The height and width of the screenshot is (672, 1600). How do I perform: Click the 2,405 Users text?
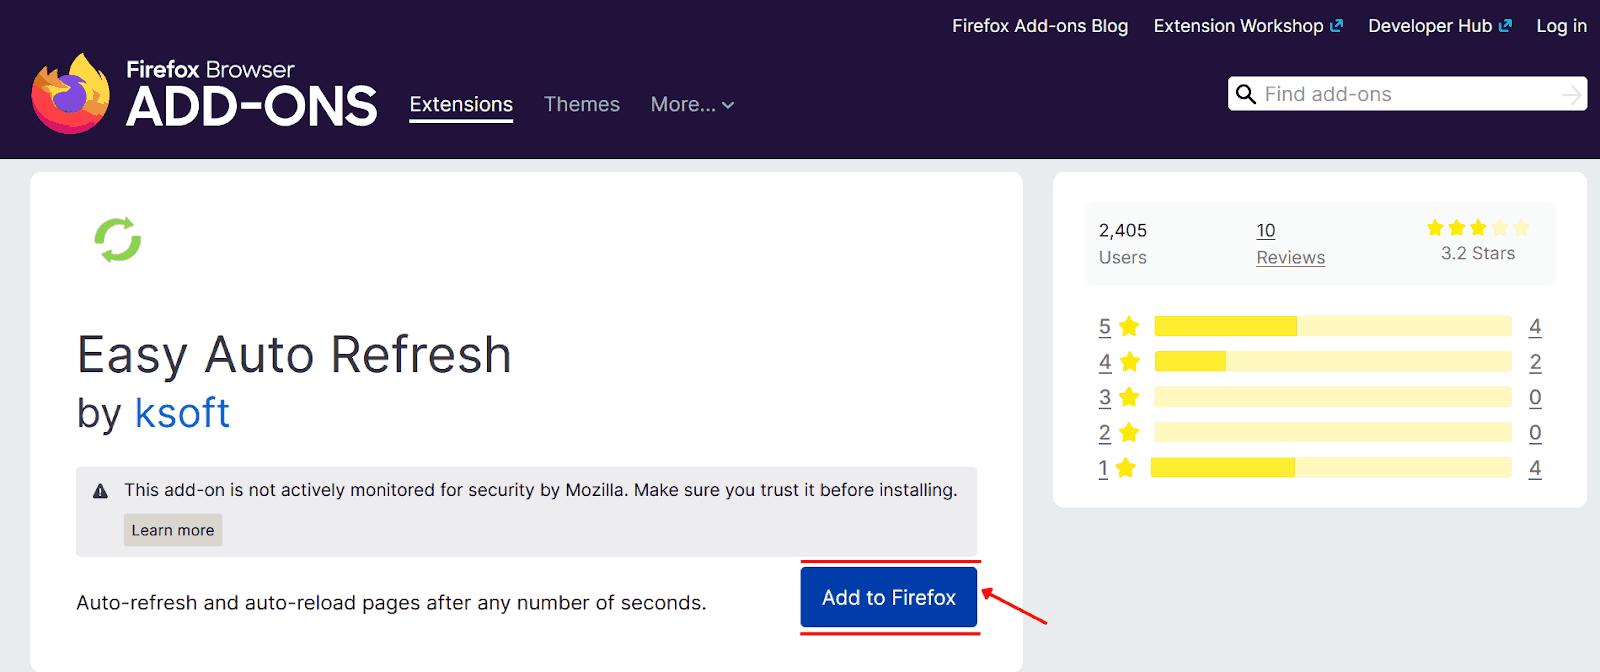pos(1123,244)
